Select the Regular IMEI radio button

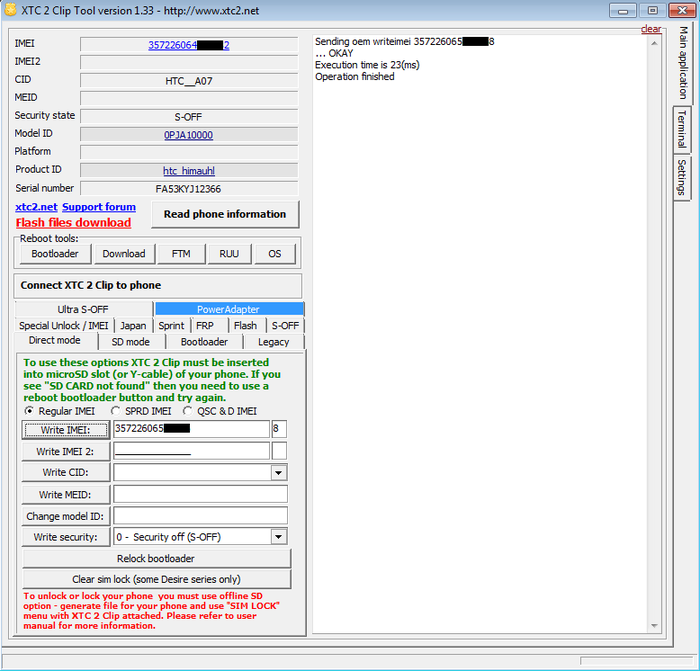tap(29, 411)
